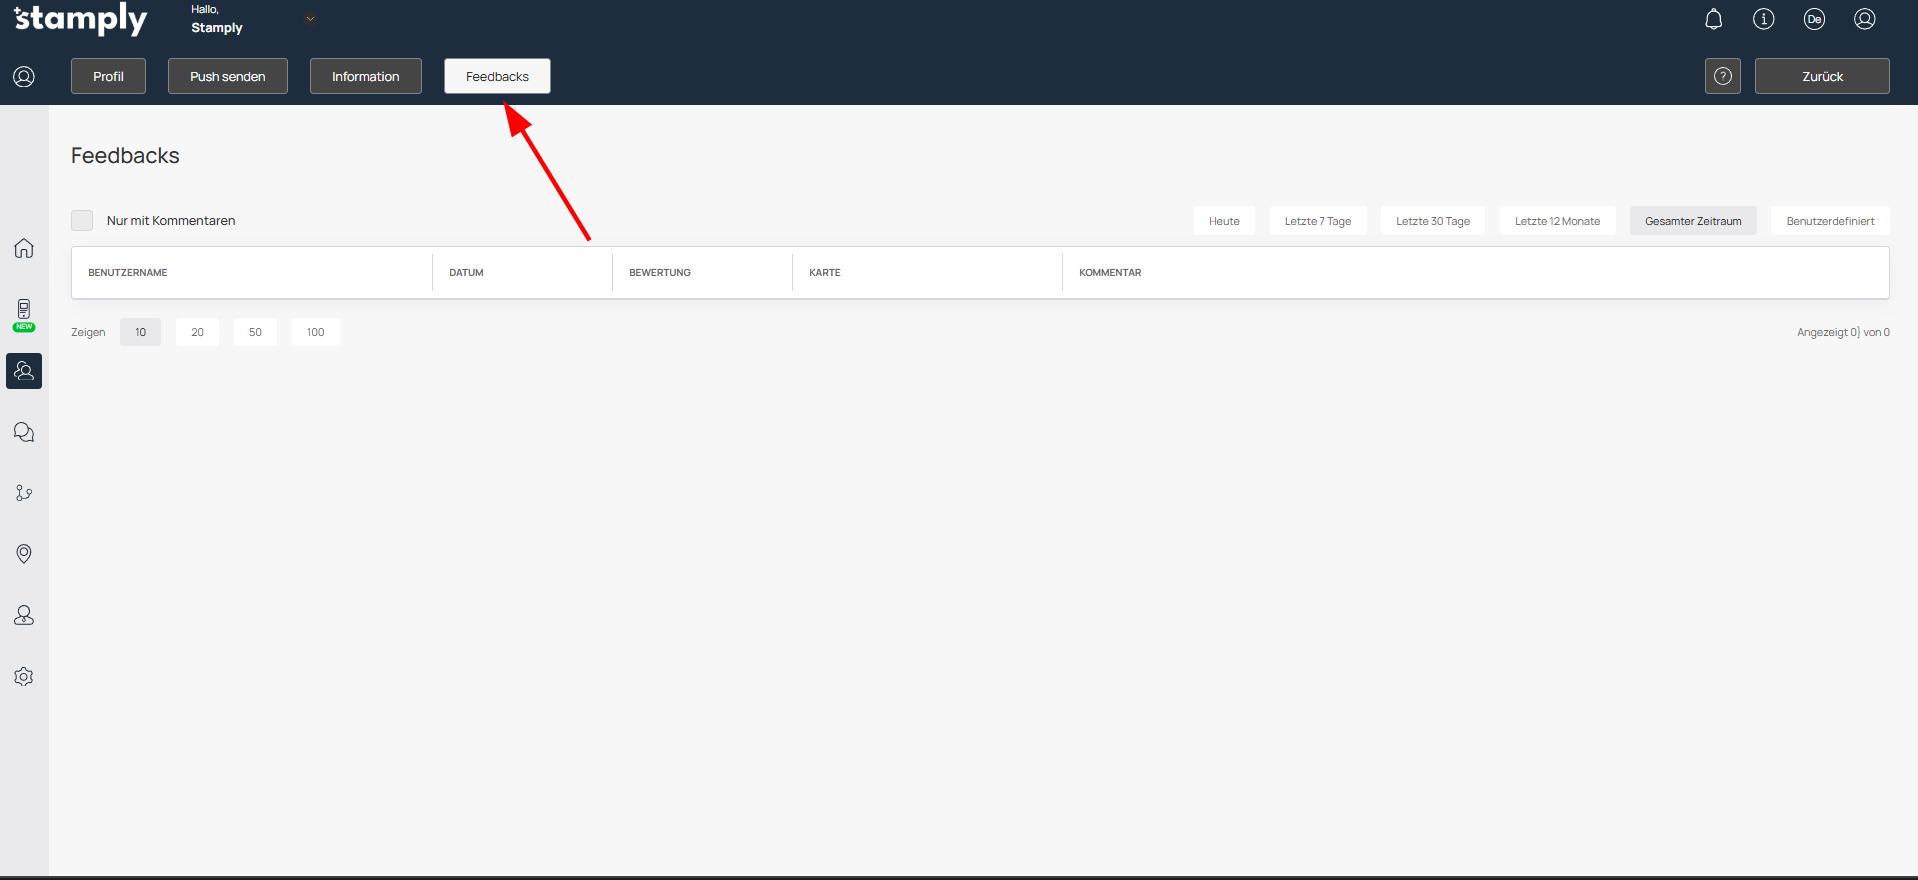The width and height of the screenshot is (1918, 880).
Task: Enable 'Nur mit Kommentaren' checkbox
Action: click(x=82, y=221)
